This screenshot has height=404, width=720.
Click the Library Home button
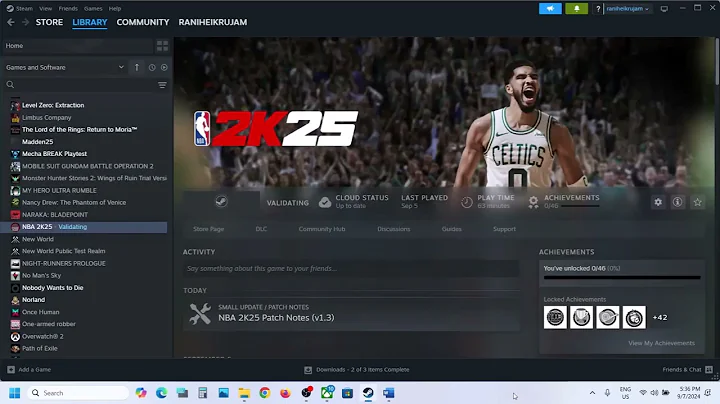pyautogui.click(x=78, y=46)
